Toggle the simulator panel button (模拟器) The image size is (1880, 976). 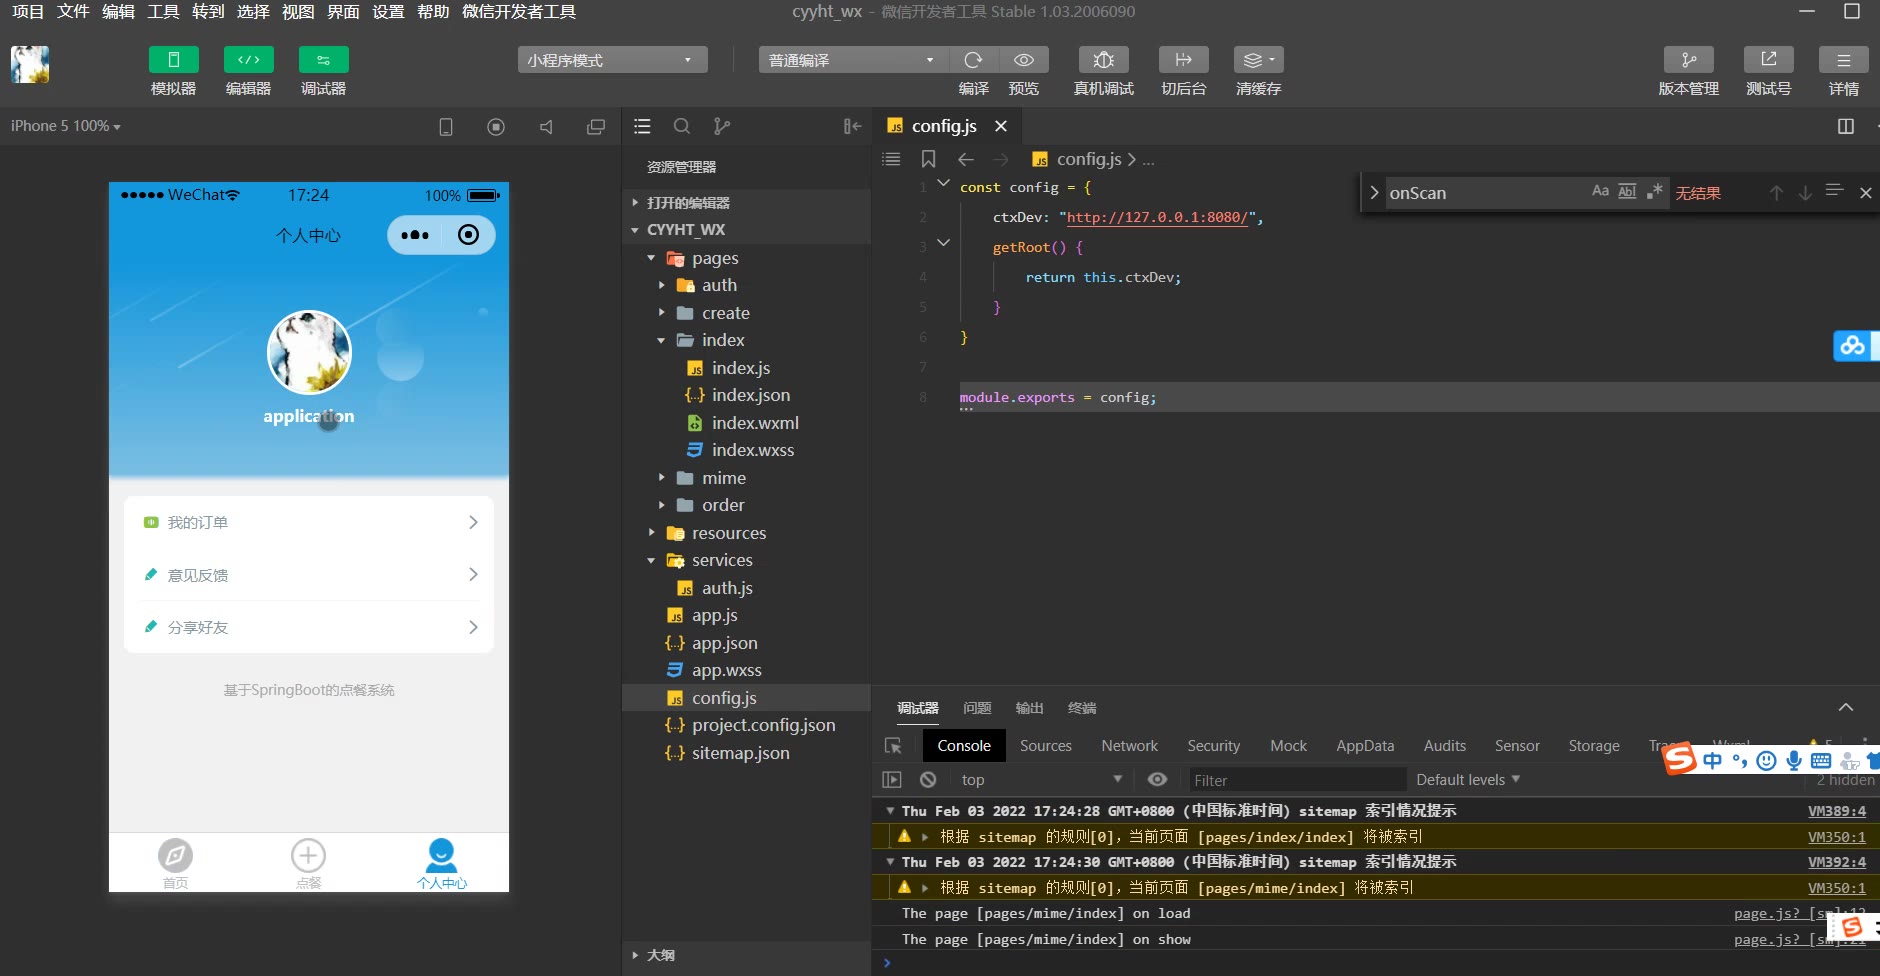173,60
